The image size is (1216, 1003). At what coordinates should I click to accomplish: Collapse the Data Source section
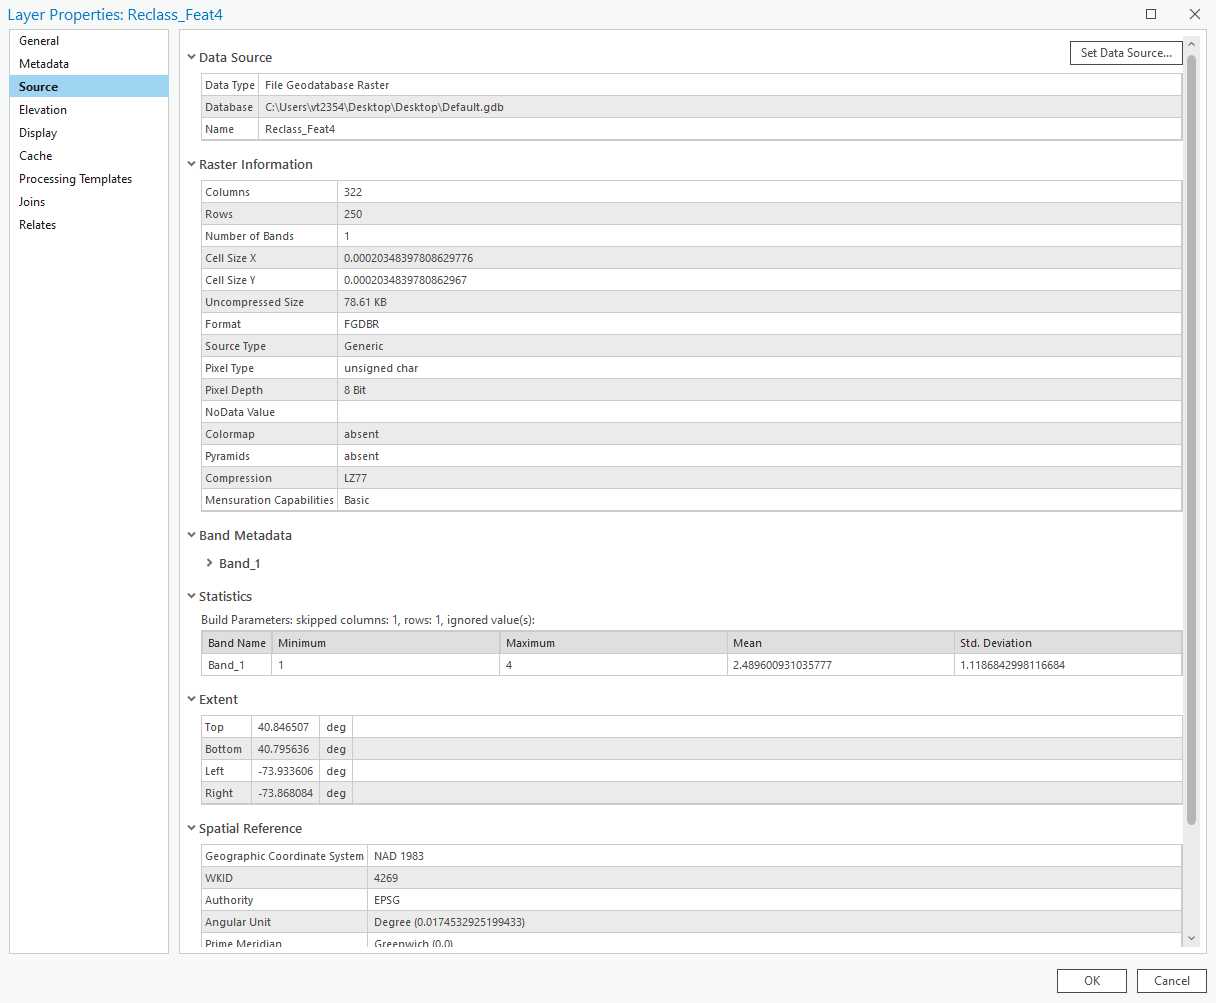[191, 57]
